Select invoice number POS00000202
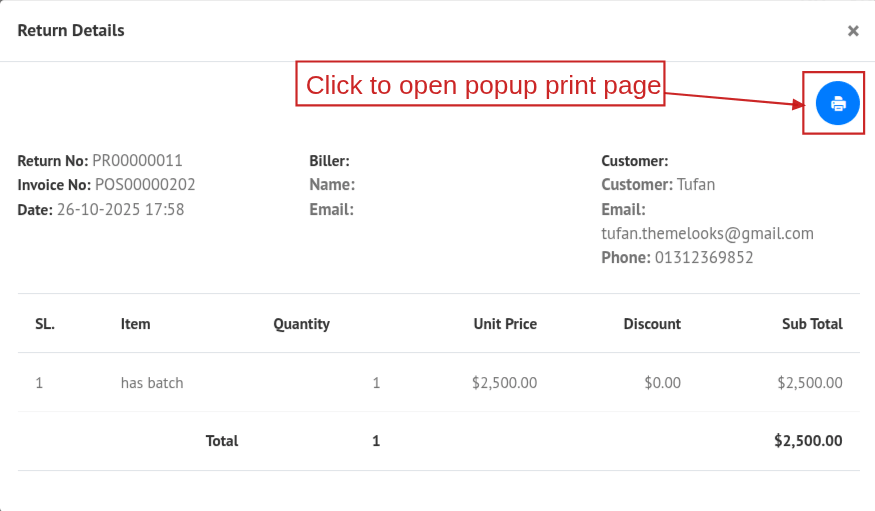Screen dimensions: 875x511 (x=145, y=184)
